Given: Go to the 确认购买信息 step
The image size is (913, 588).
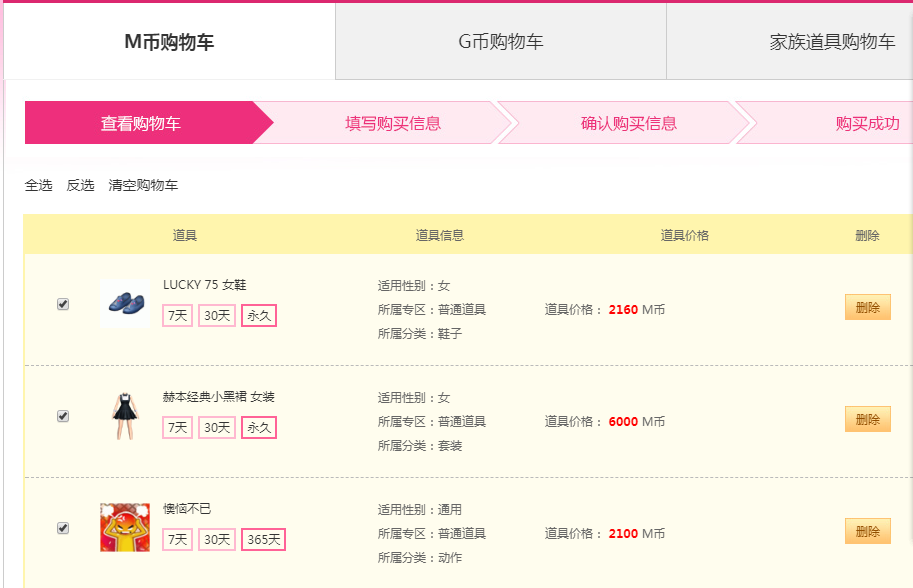Looking at the screenshot, I should [x=628, y=123].
